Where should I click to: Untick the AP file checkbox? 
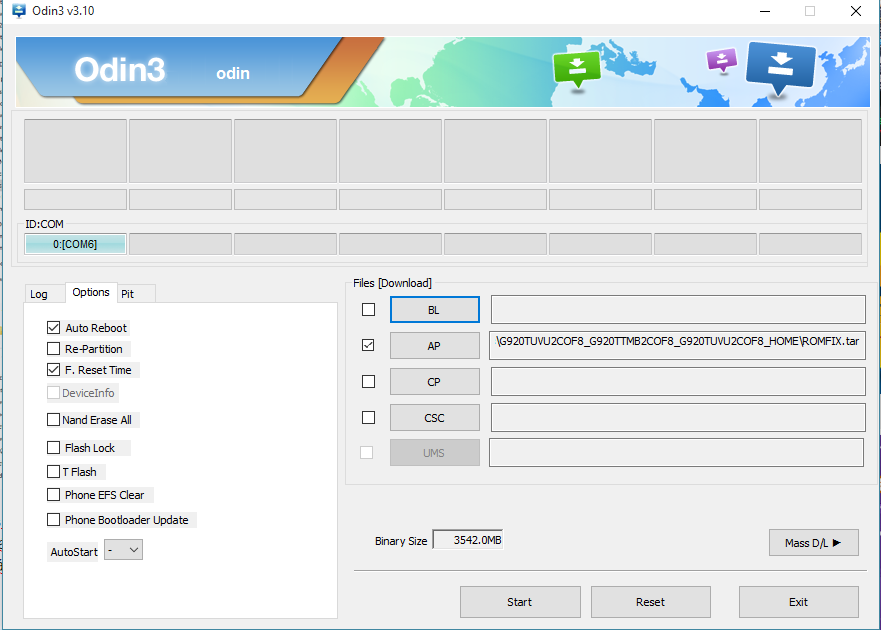(368, 345)
